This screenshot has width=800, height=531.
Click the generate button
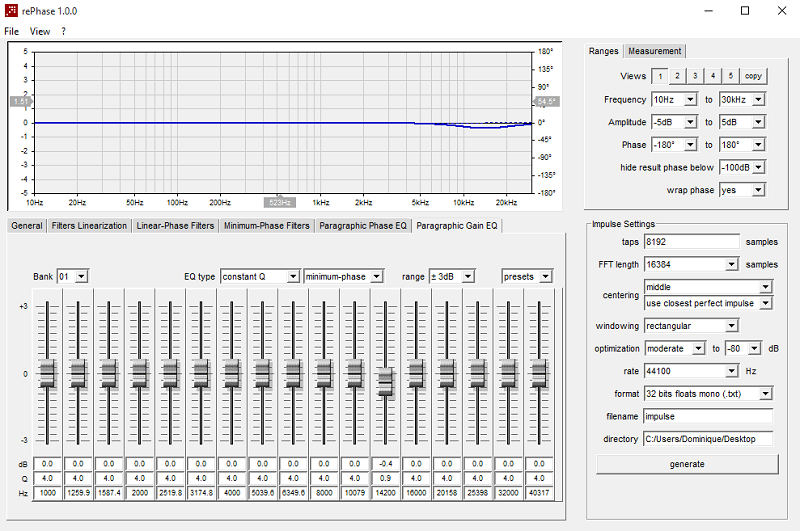(x=687, y=464)
